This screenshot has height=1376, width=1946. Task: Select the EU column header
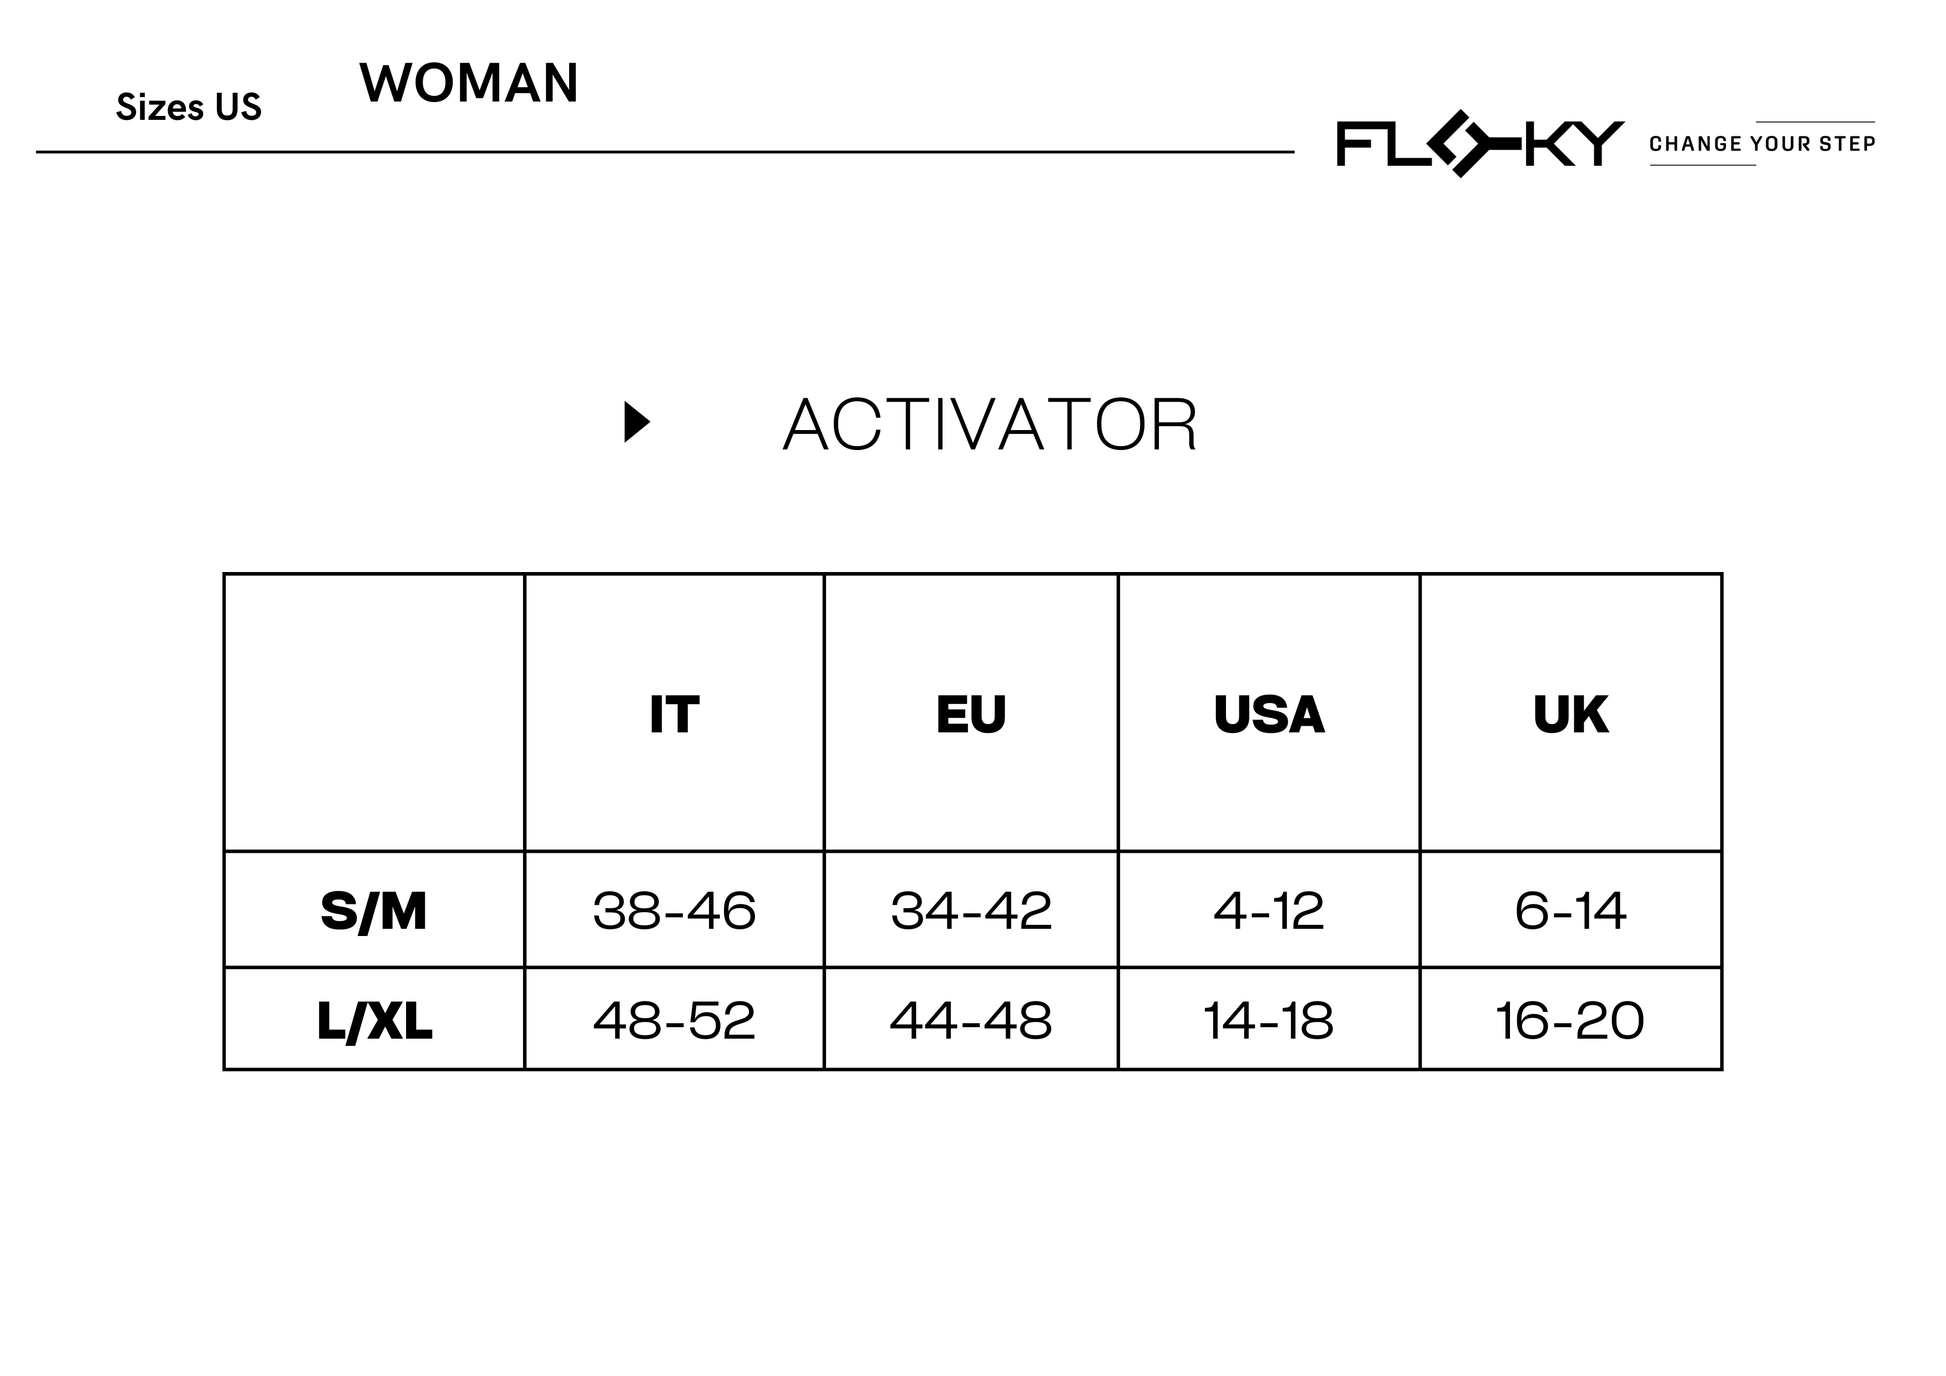971,714
